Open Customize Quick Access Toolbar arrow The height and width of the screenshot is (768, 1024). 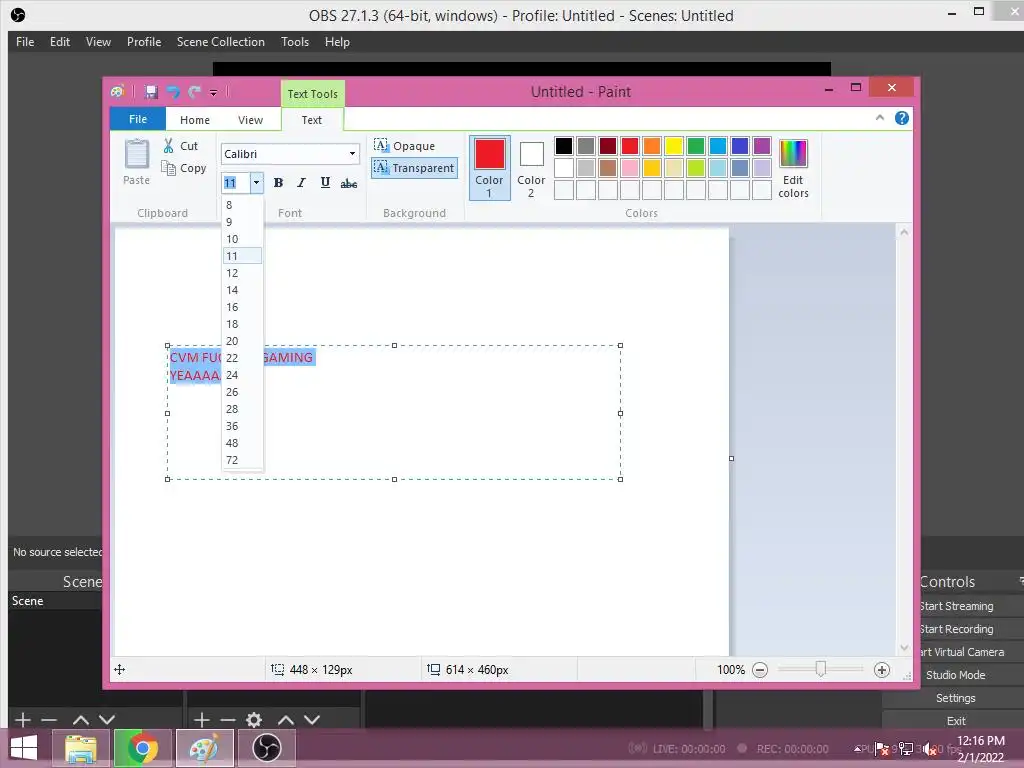tap(214, 93)
